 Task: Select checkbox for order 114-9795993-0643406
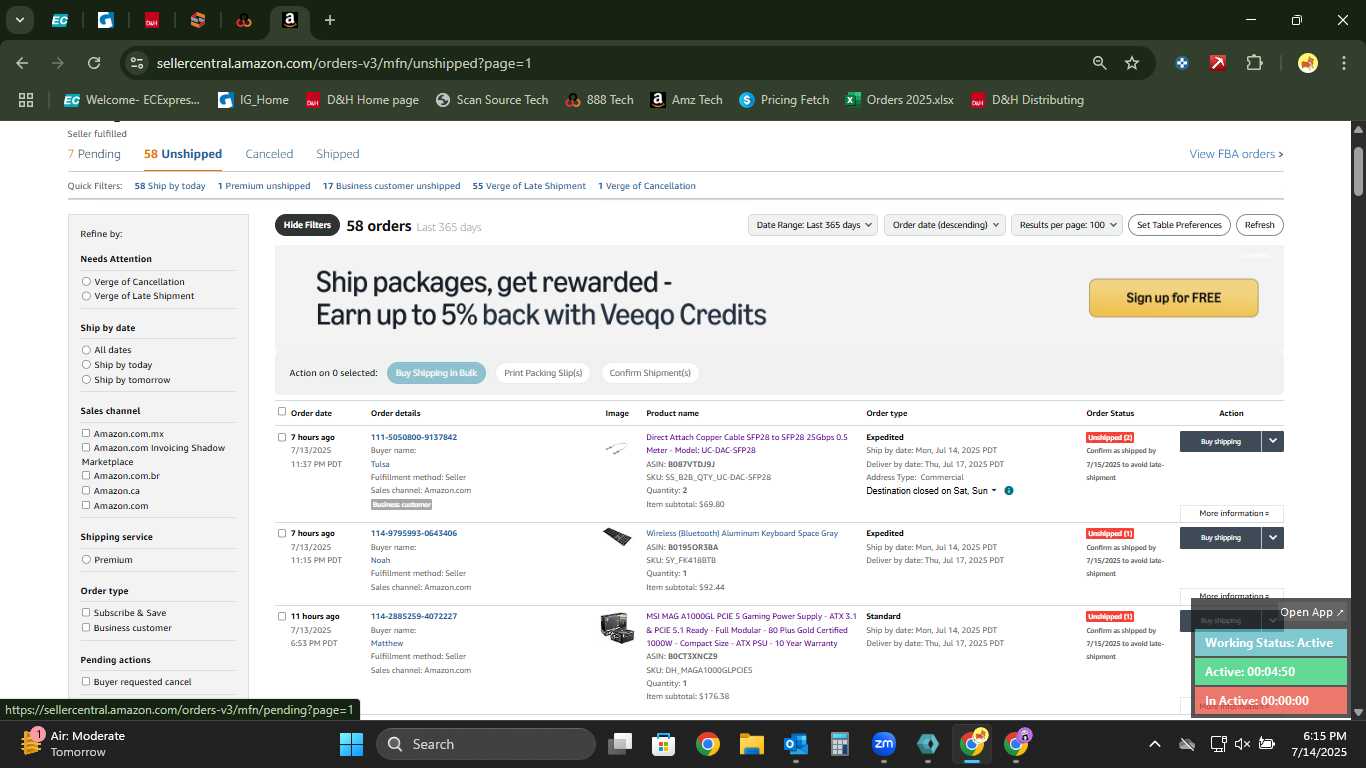(282, 533)
